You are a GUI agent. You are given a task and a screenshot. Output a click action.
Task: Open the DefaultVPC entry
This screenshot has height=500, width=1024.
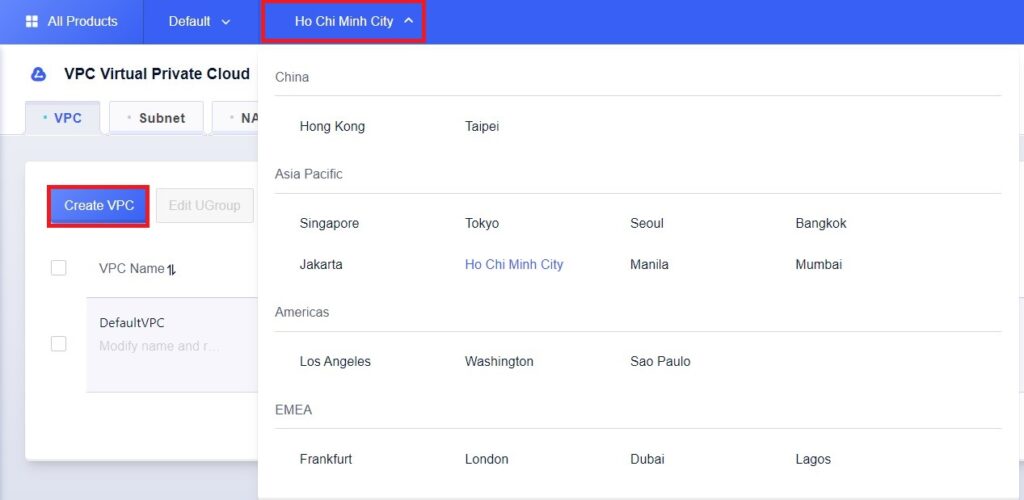132,323
